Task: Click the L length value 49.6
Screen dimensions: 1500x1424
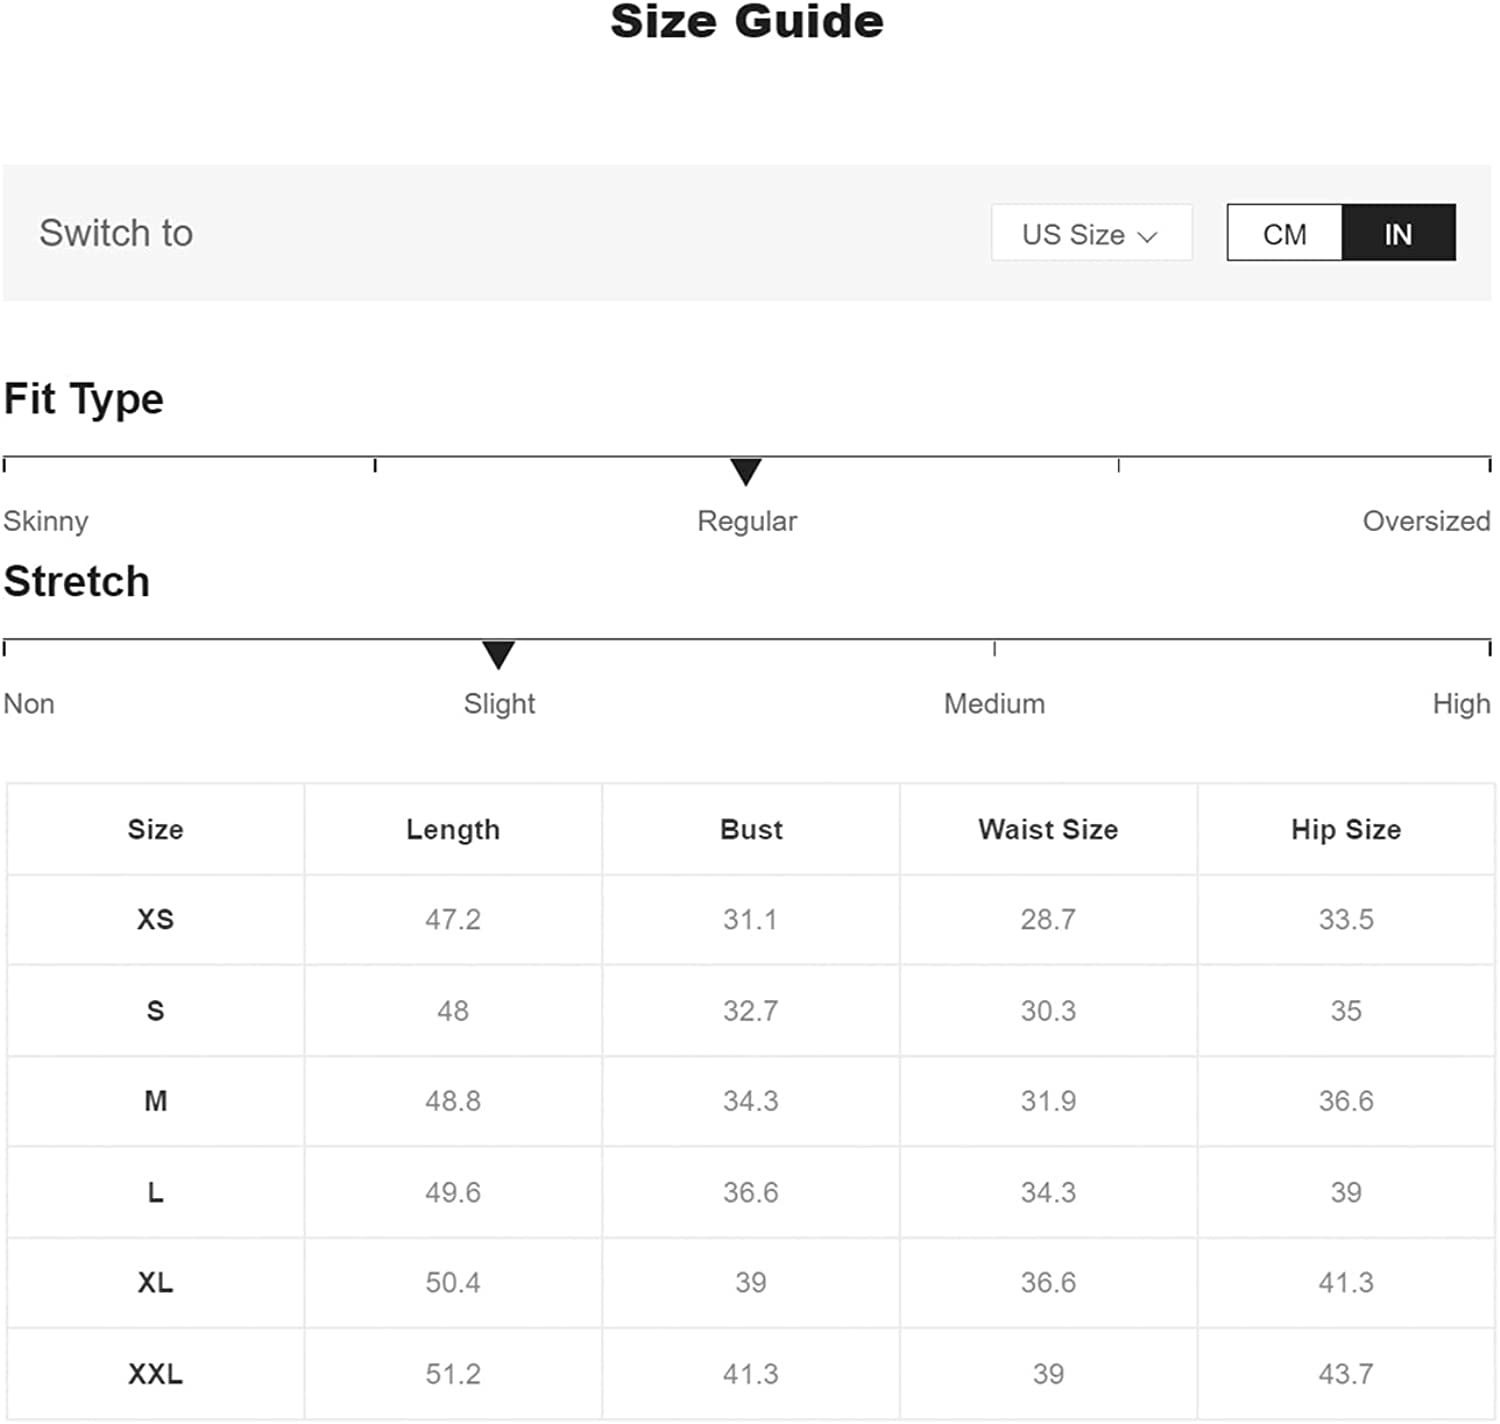Action: (x=453, y=1192)
